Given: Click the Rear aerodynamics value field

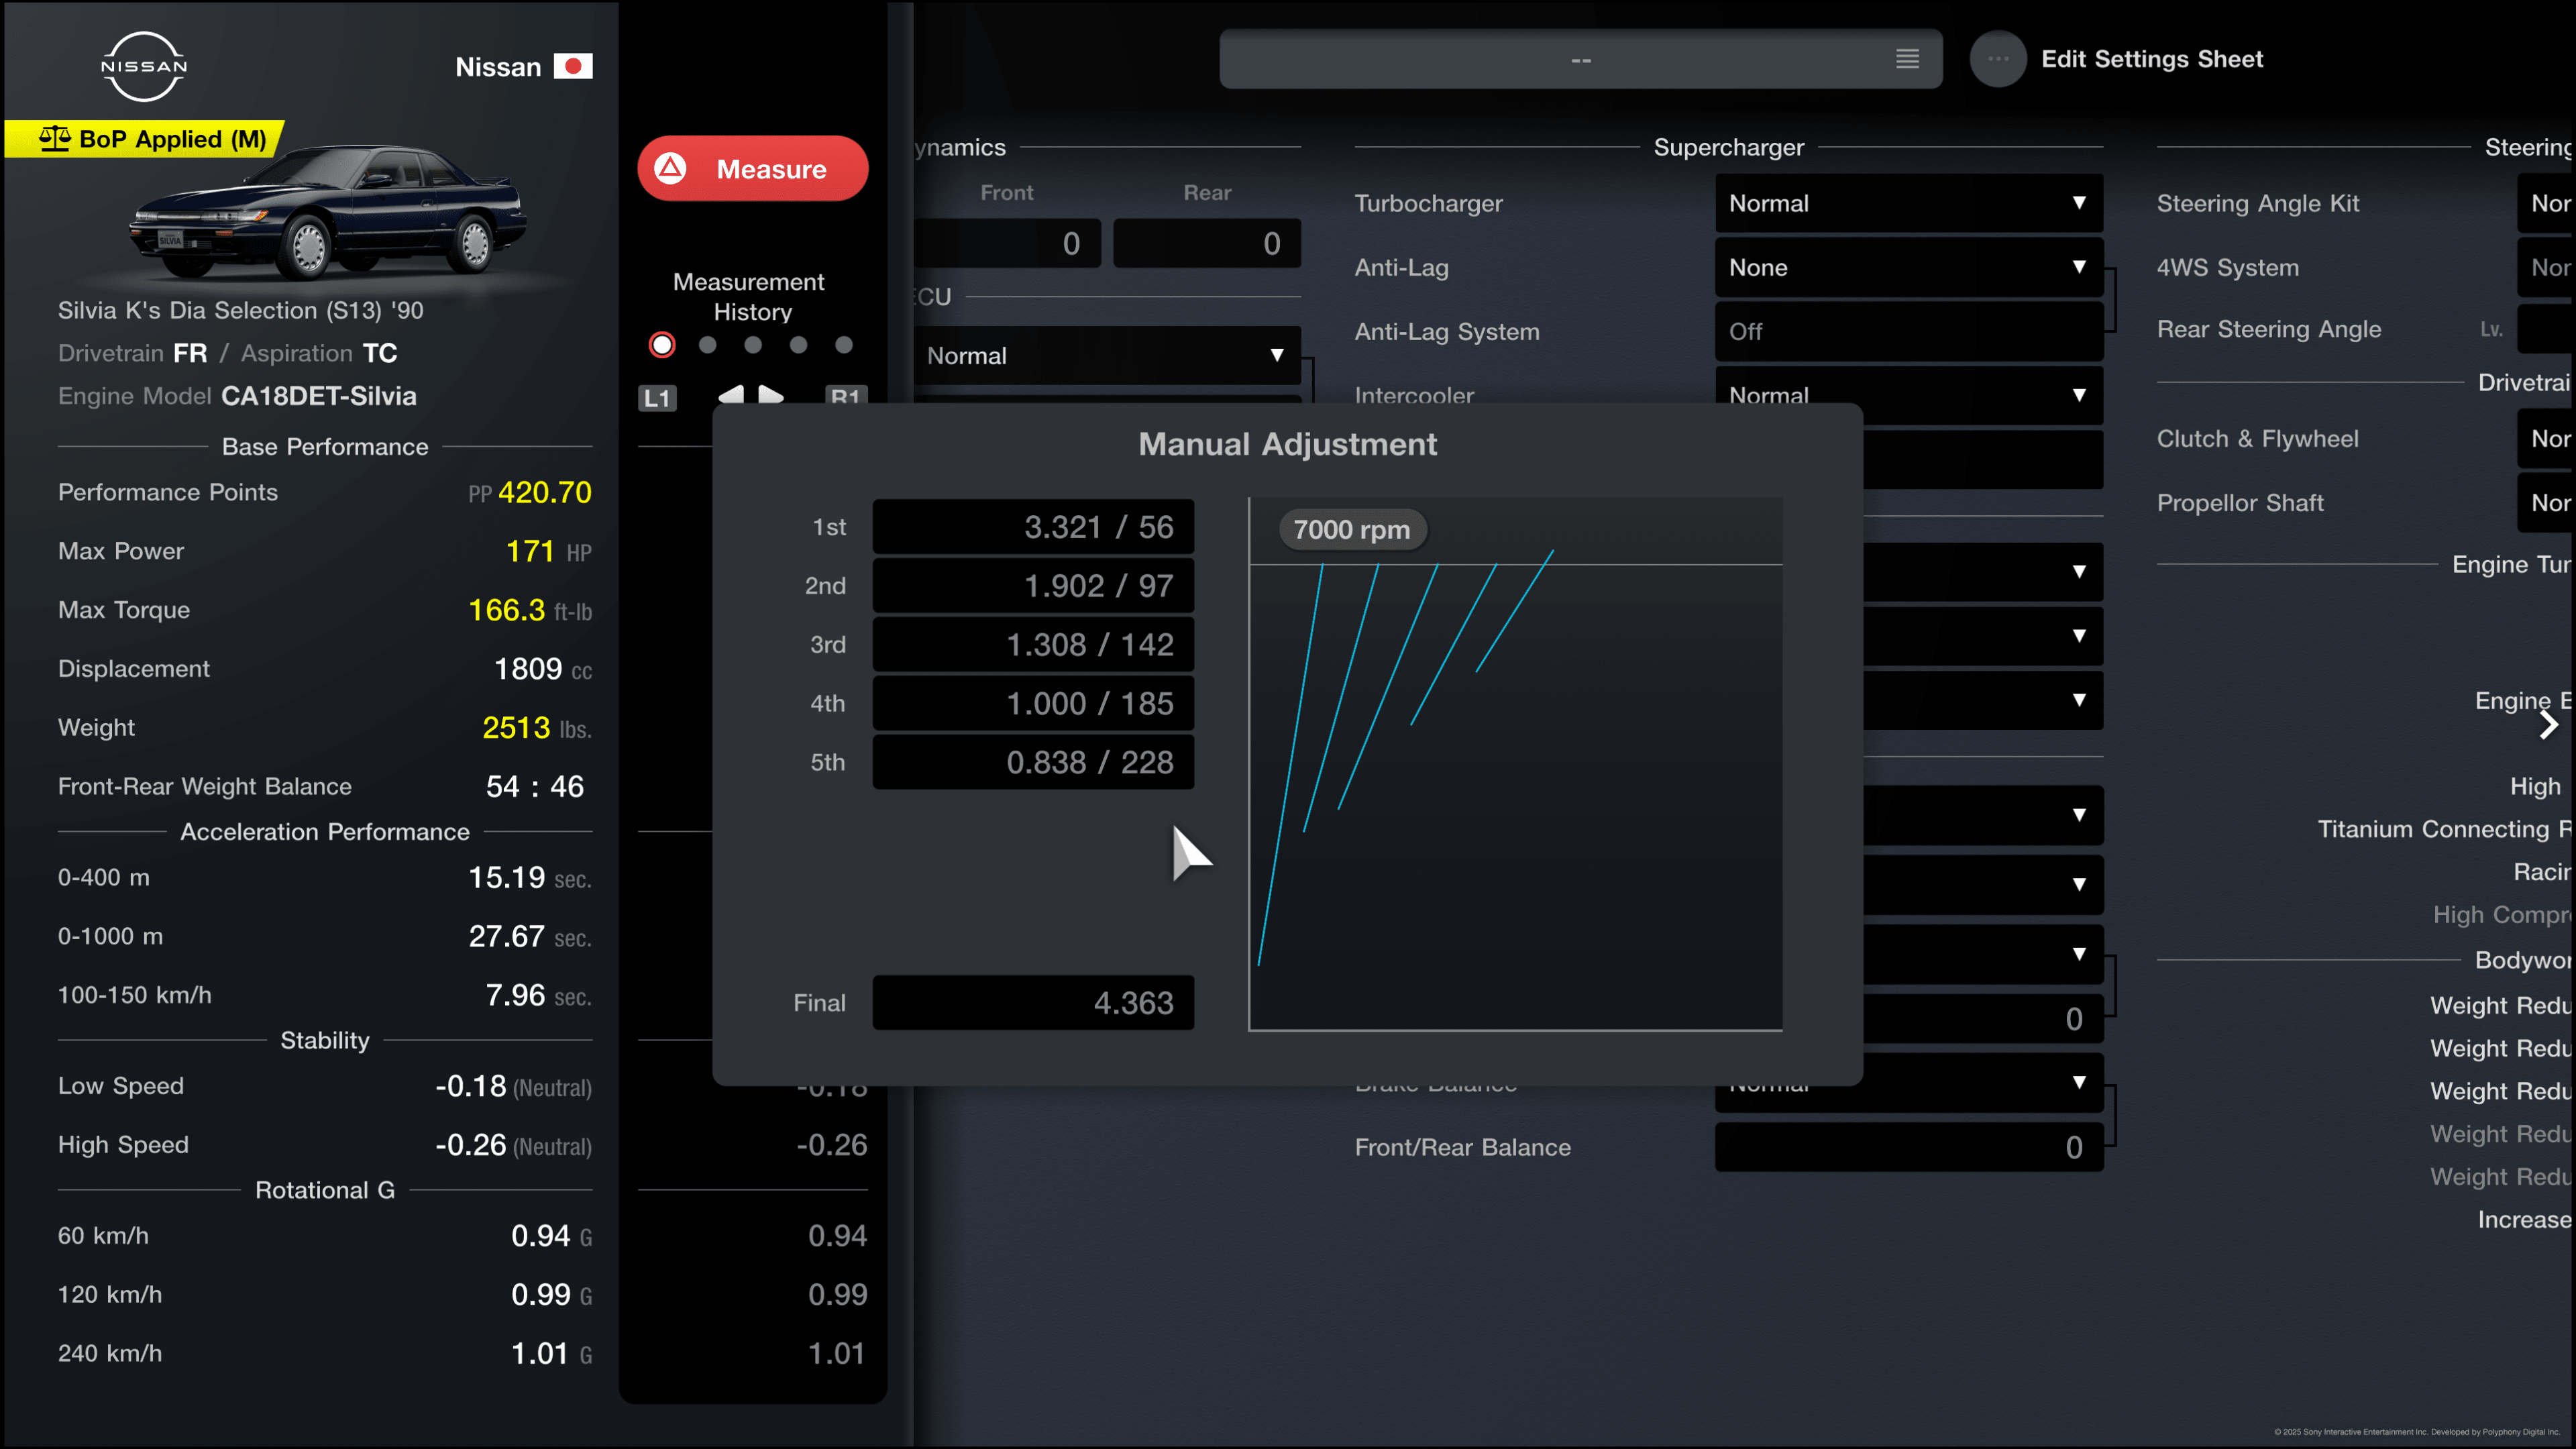Looking at the screenshot, I should 1207,243.
